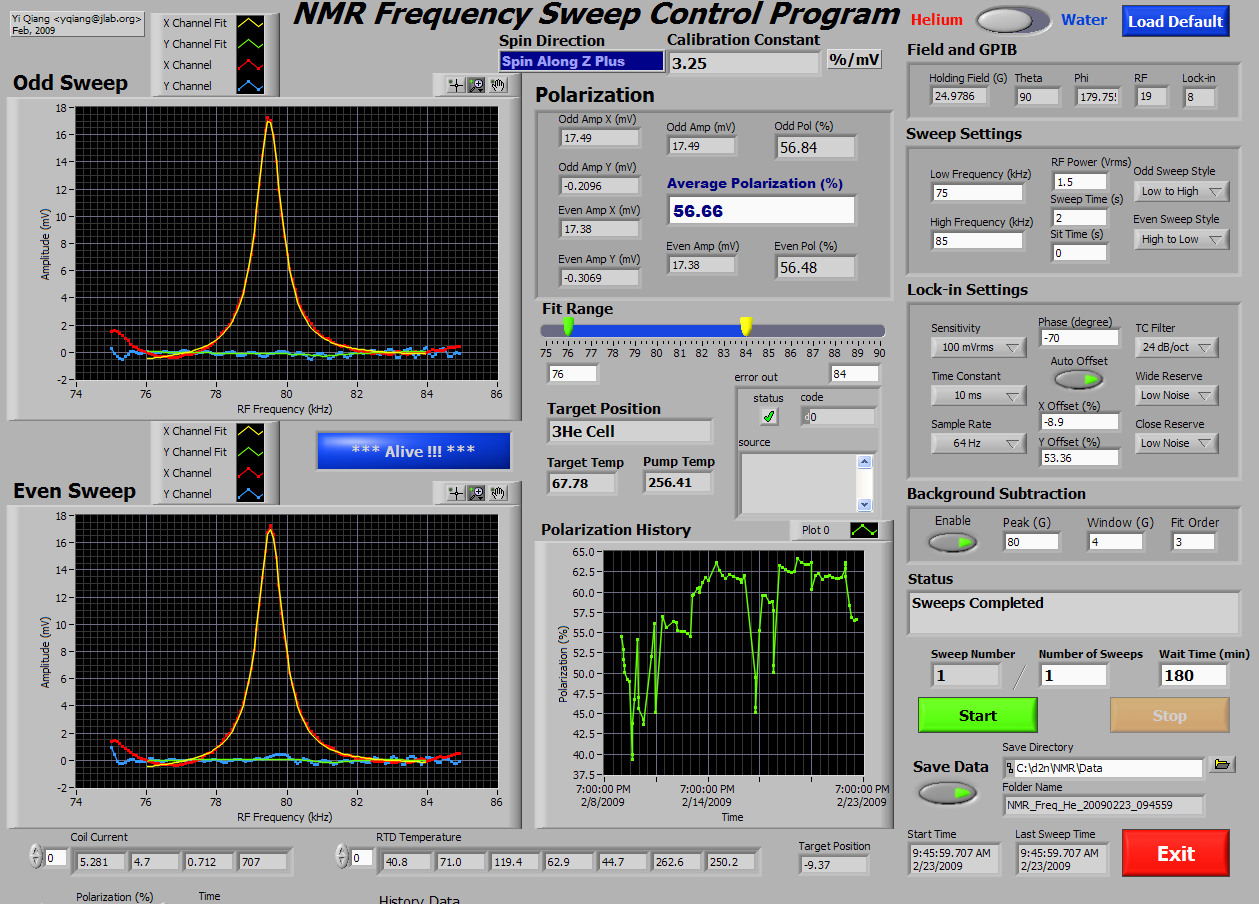Click the green Start button

click(978, 715)
